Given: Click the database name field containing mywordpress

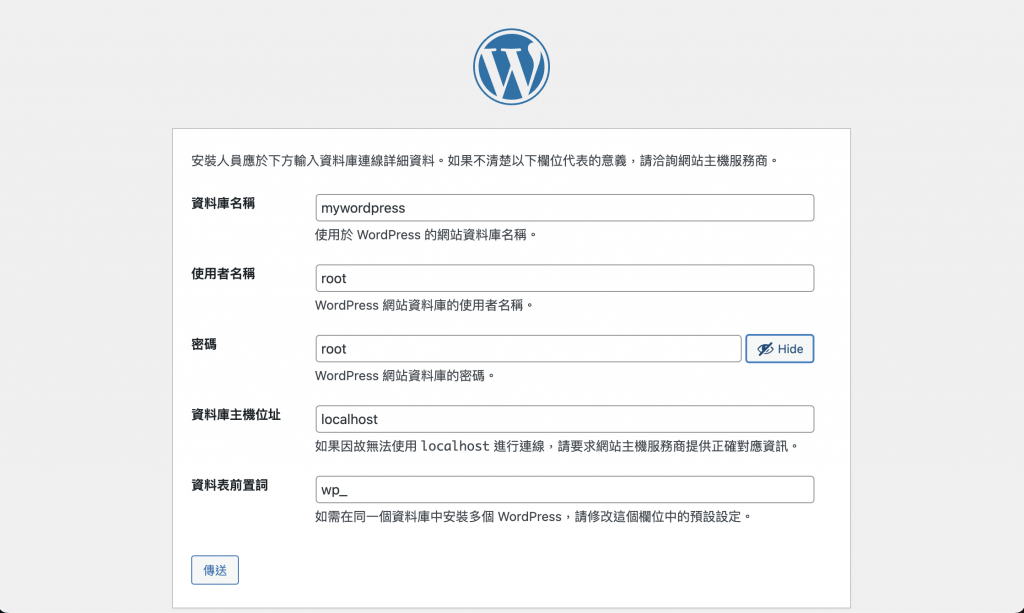Looking at the screenshot, I should pos(565,208).
